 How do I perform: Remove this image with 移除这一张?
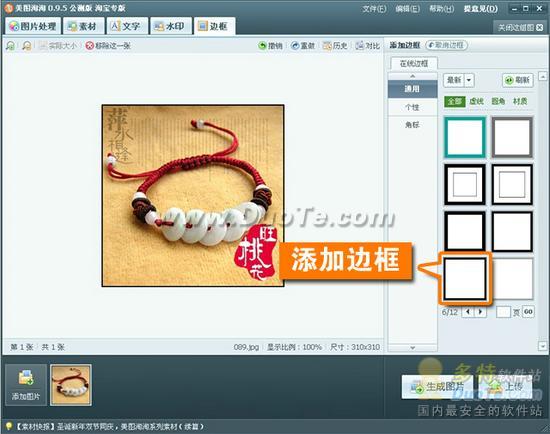pyautogui.click(x=108, y=46)
